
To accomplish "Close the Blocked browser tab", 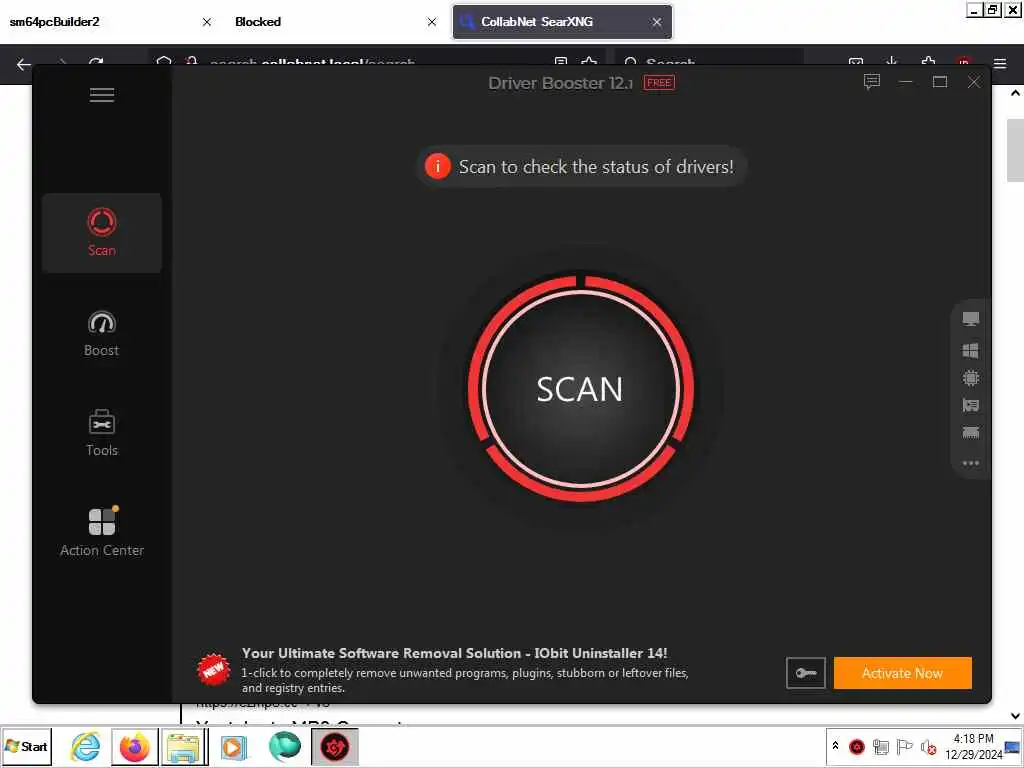I will [x=432, y=22].
